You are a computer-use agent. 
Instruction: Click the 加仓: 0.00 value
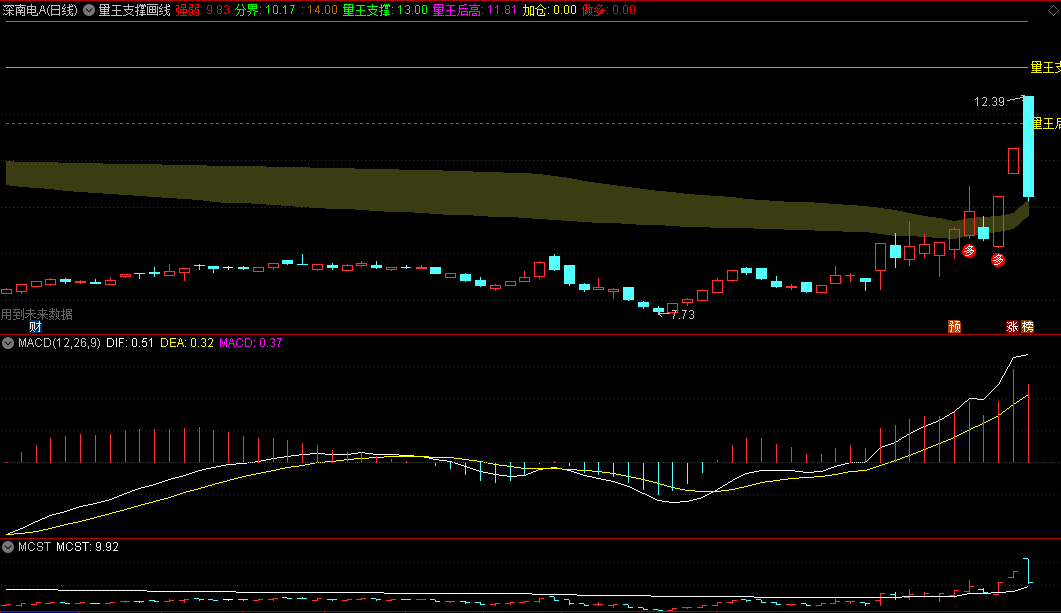[x=549, y=10]
